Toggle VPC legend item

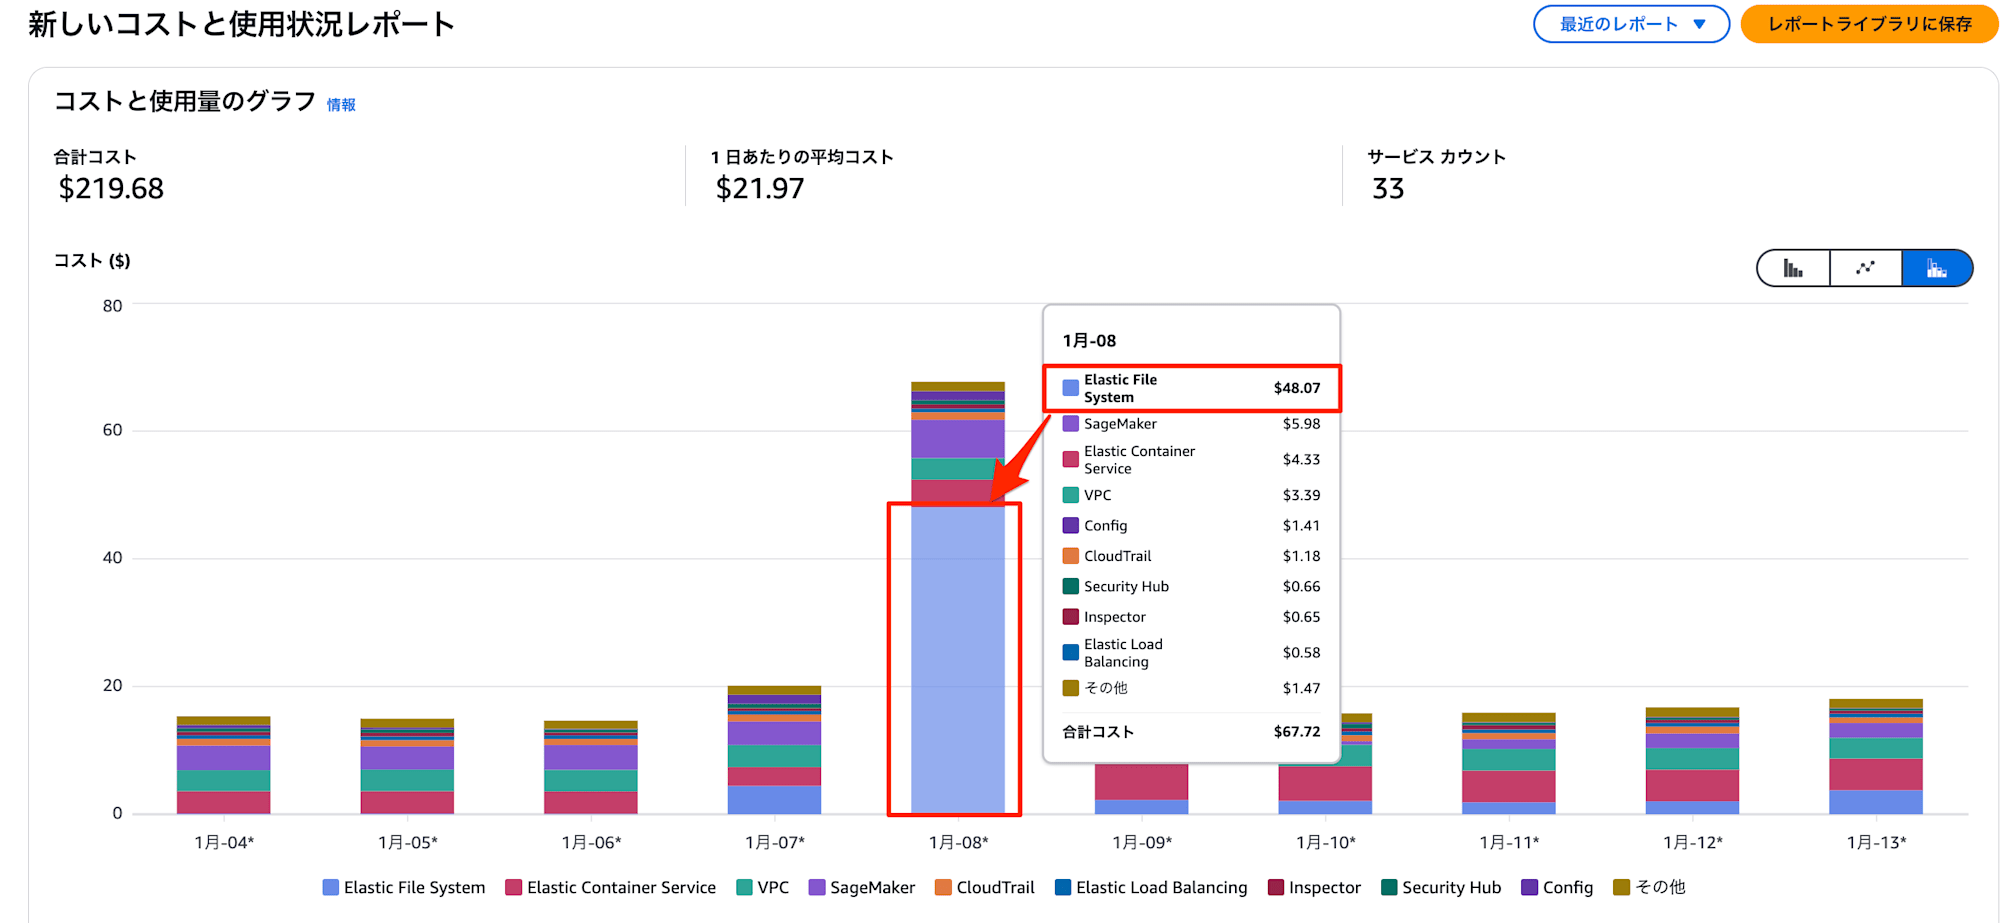point(763,887)
